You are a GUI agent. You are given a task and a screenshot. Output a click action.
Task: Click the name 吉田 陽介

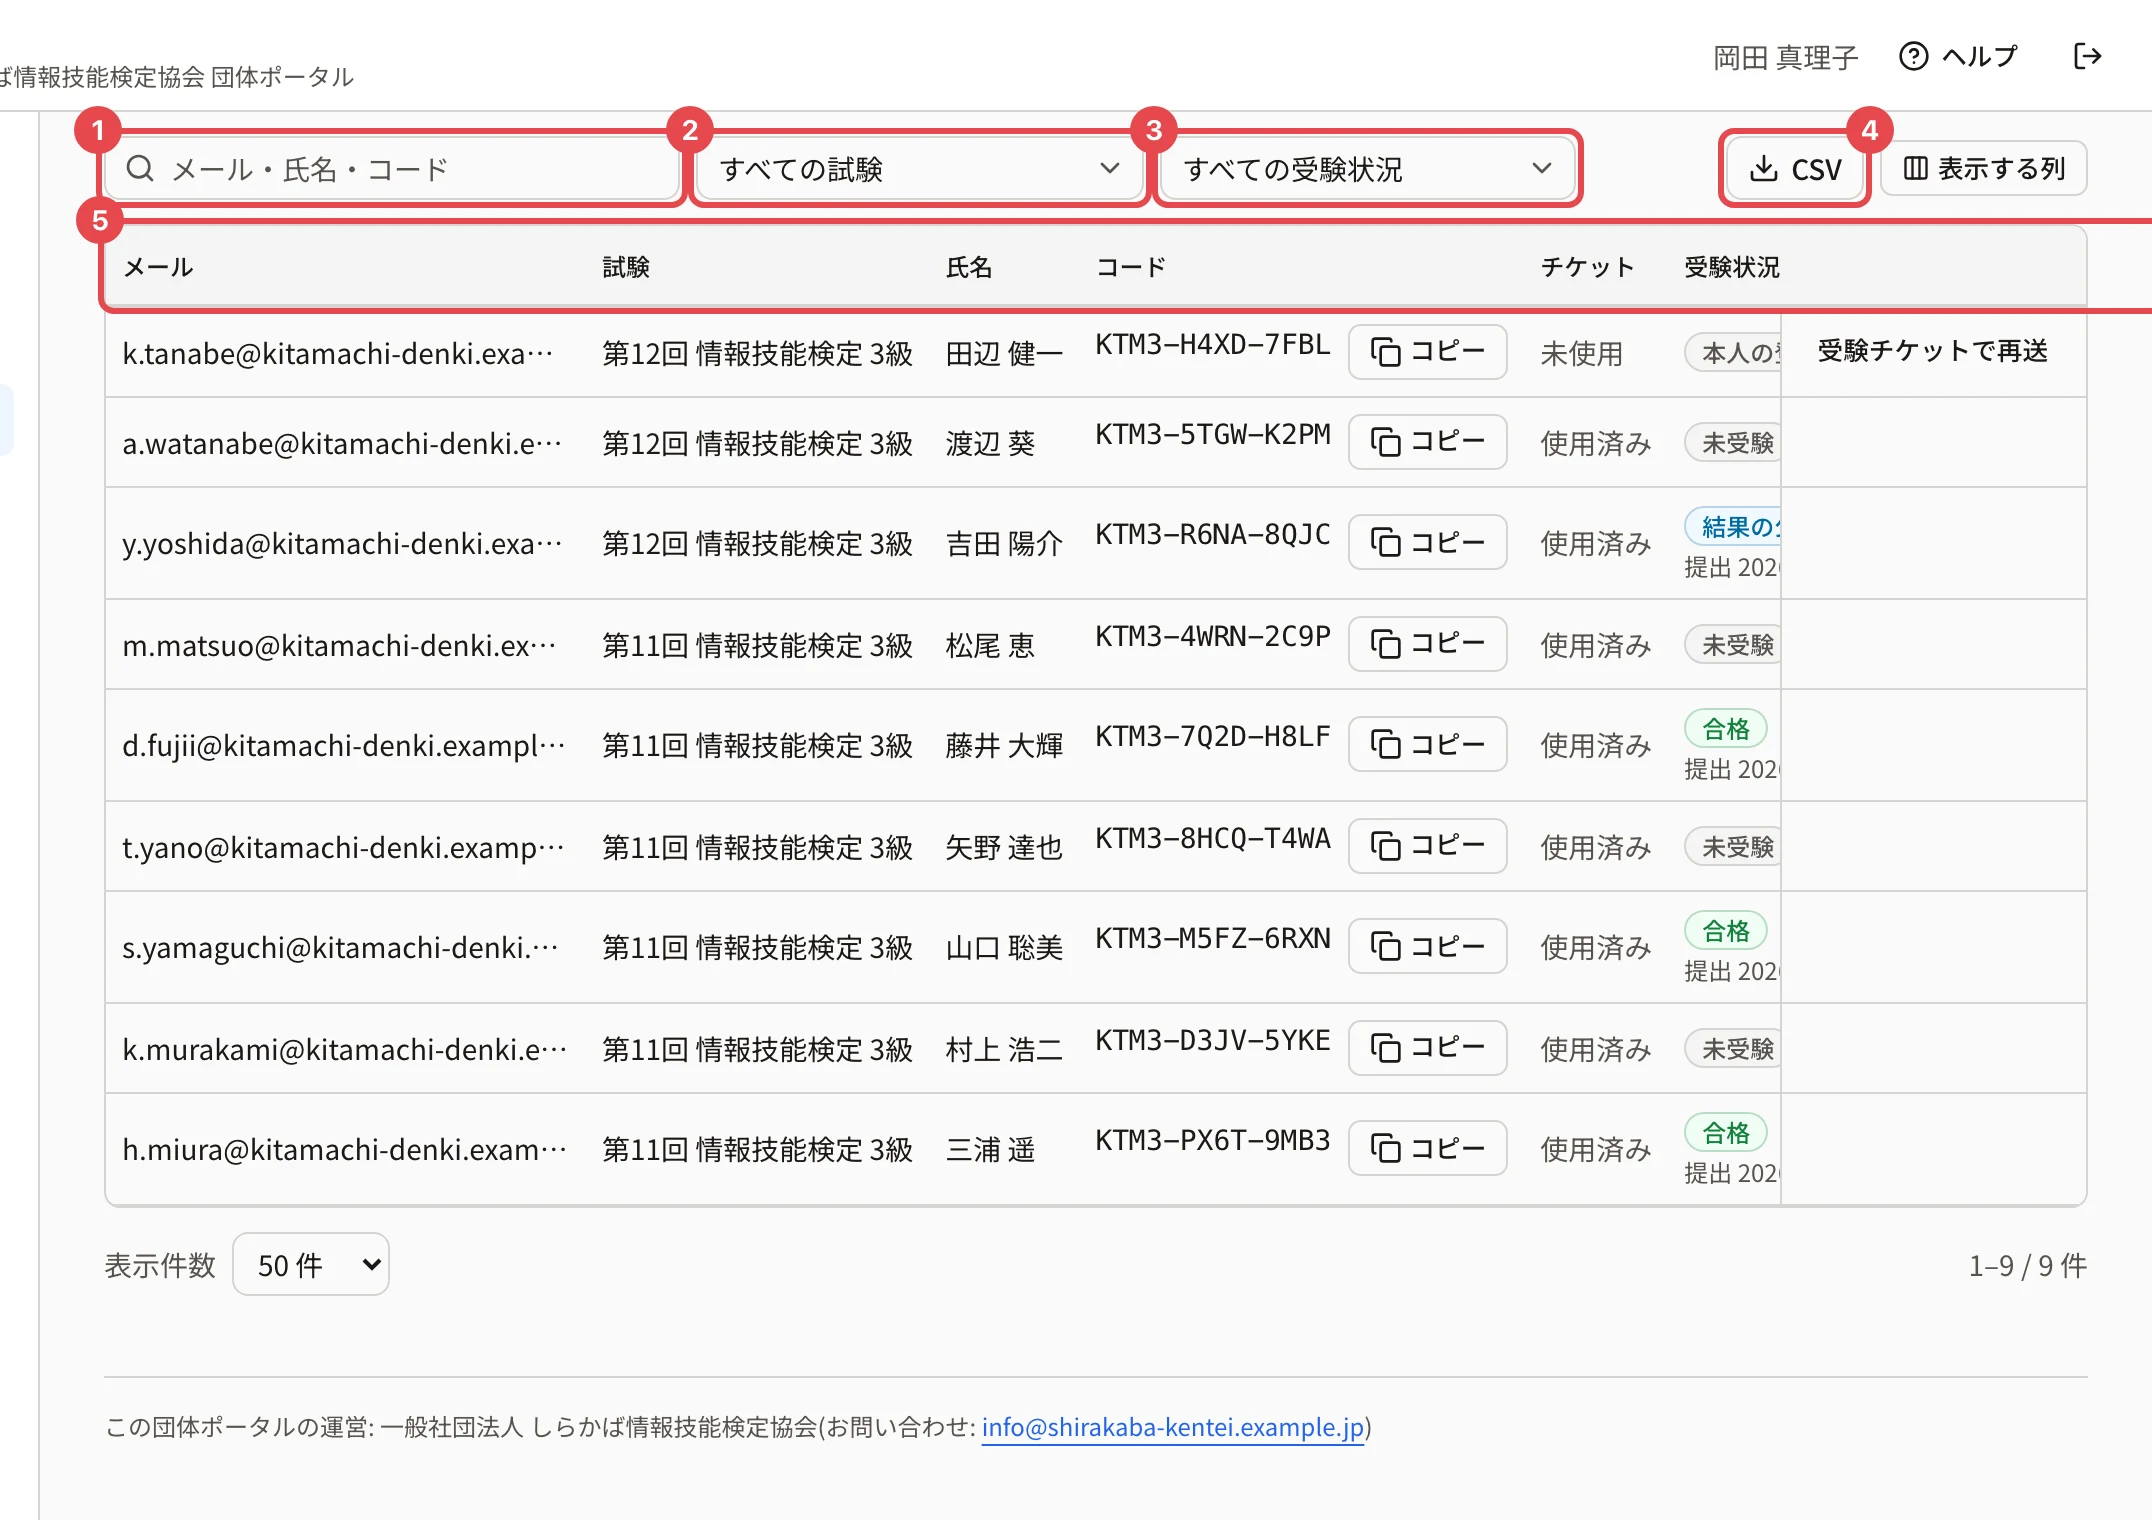click(1004, 544)
